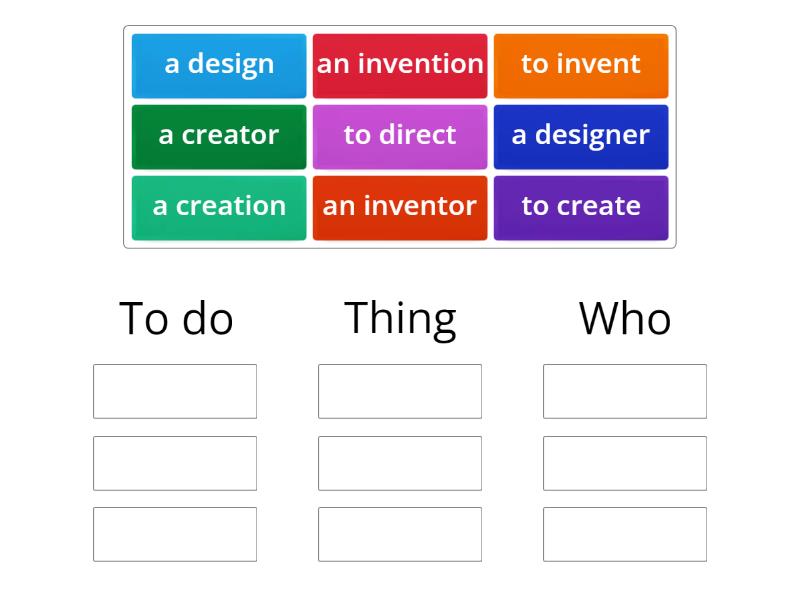Click the 'Thing' column heading
The height and width of the screenshot is (600, 800).
(399, 317)
